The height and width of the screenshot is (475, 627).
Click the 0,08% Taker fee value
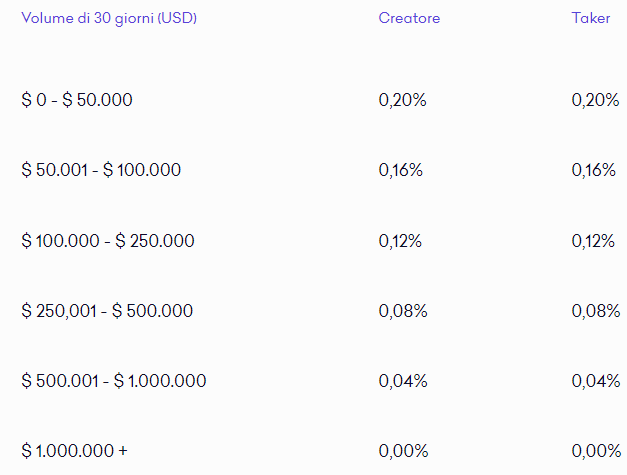click(x=596, y=311)
